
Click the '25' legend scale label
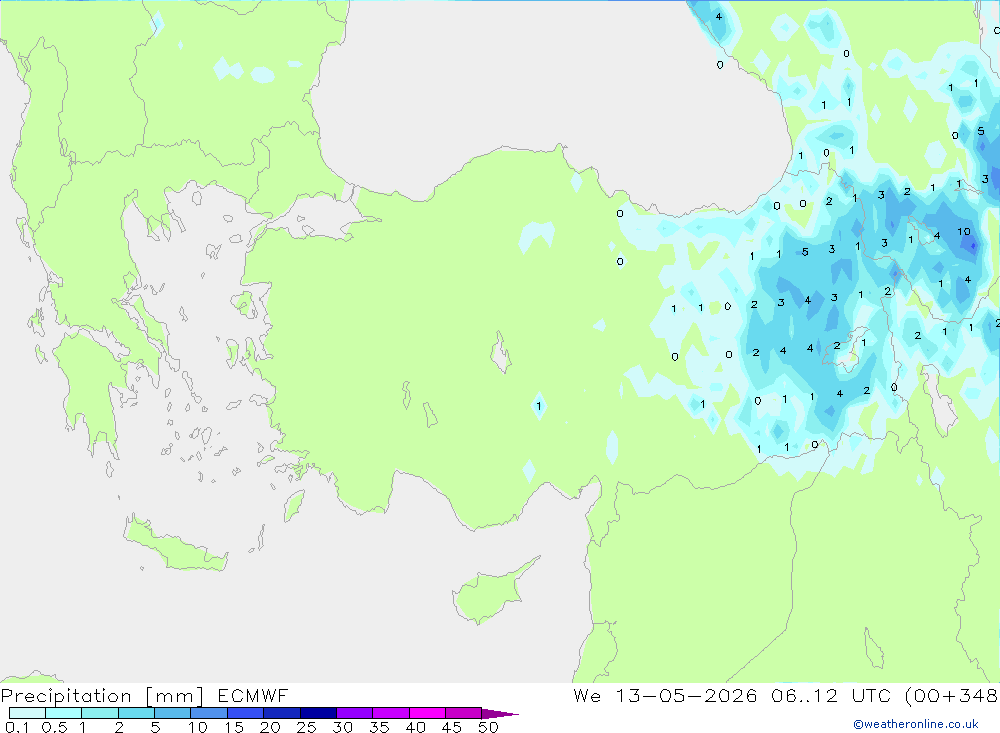307,727
